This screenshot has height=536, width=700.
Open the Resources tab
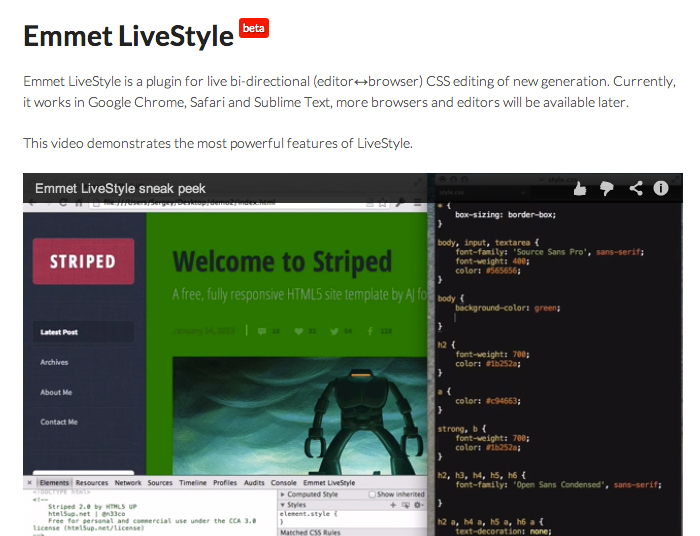92,483
